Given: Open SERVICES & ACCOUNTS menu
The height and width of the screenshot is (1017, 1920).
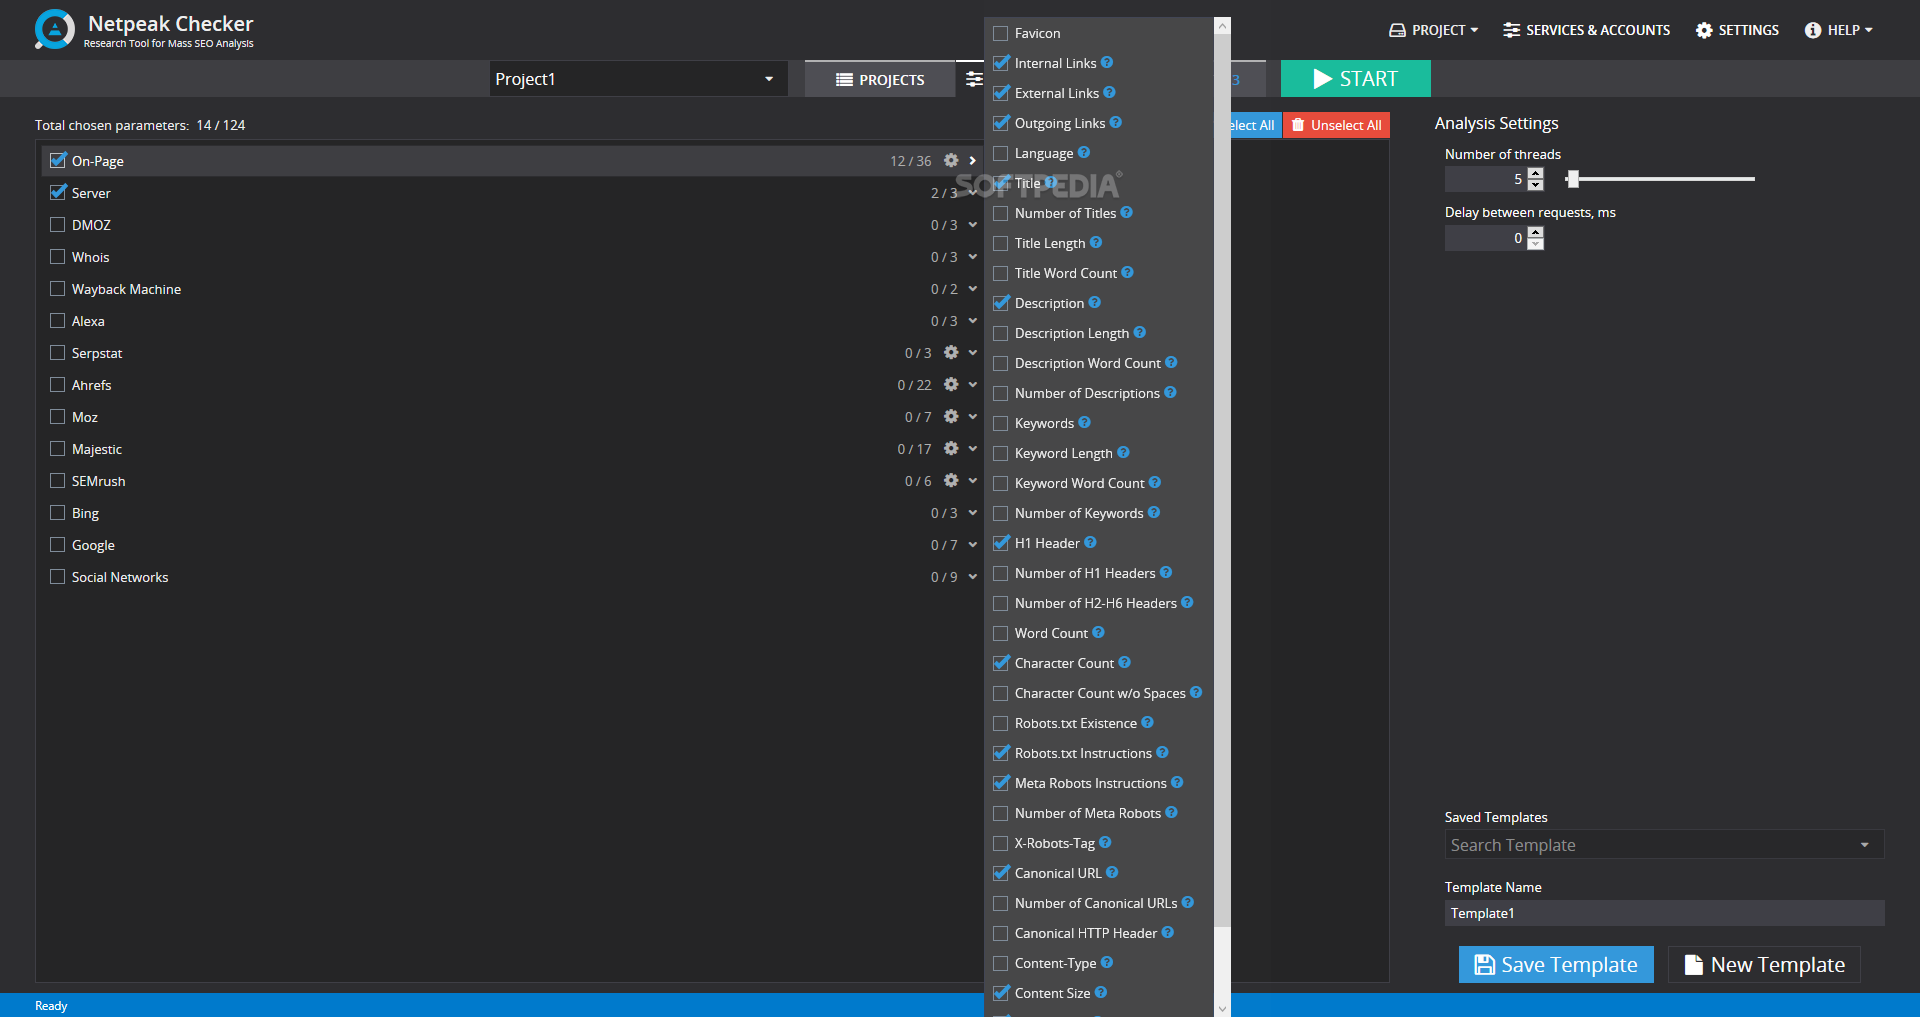Looking at the screenshot, I should point(1586,30).
